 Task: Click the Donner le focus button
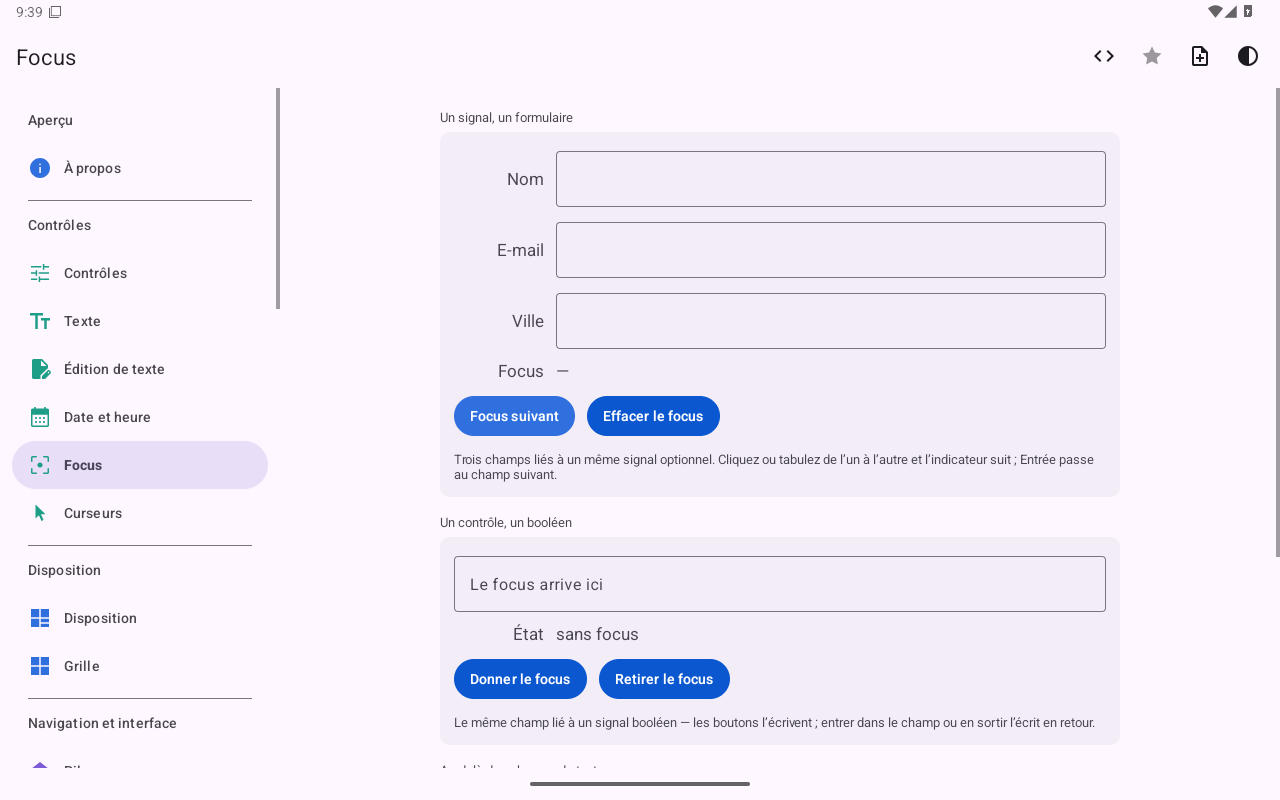tap(520, 679)
